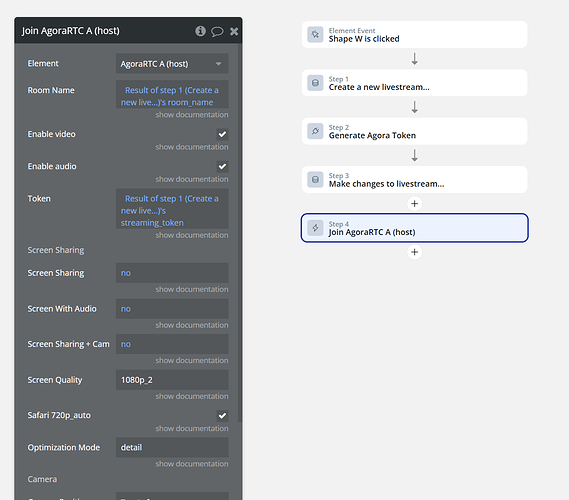569x500 pixels.
Task: Click the Screen Quality 1080p_2 field
Action: (x=172, y=380)
